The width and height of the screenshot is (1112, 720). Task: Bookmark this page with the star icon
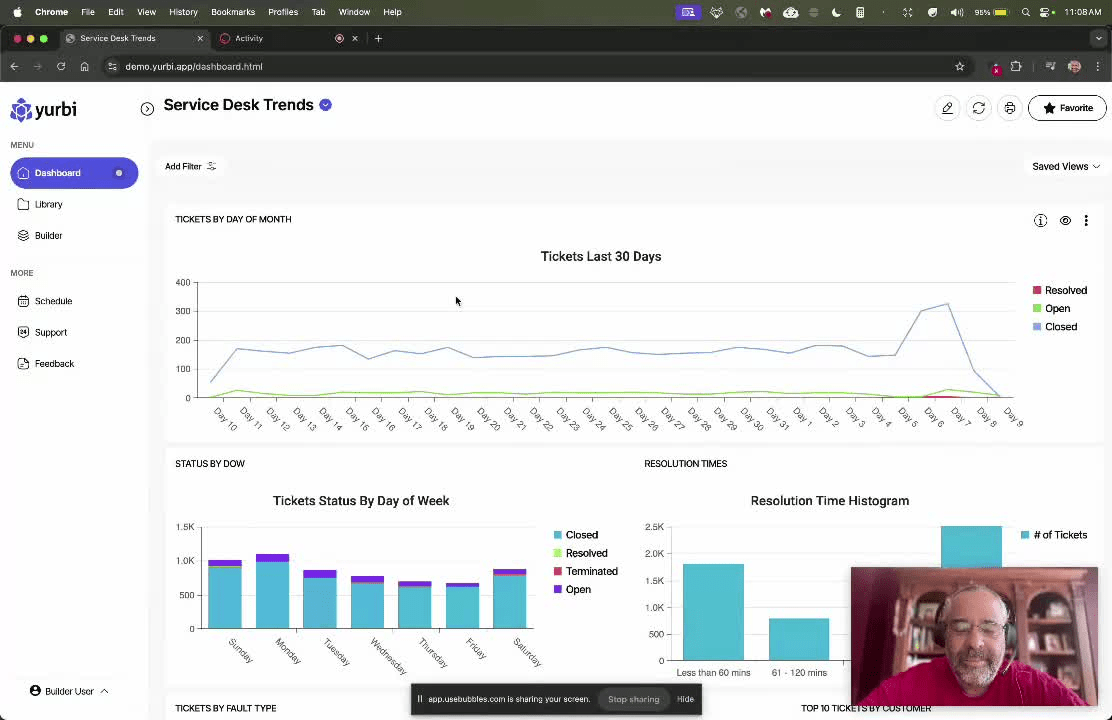960,67
